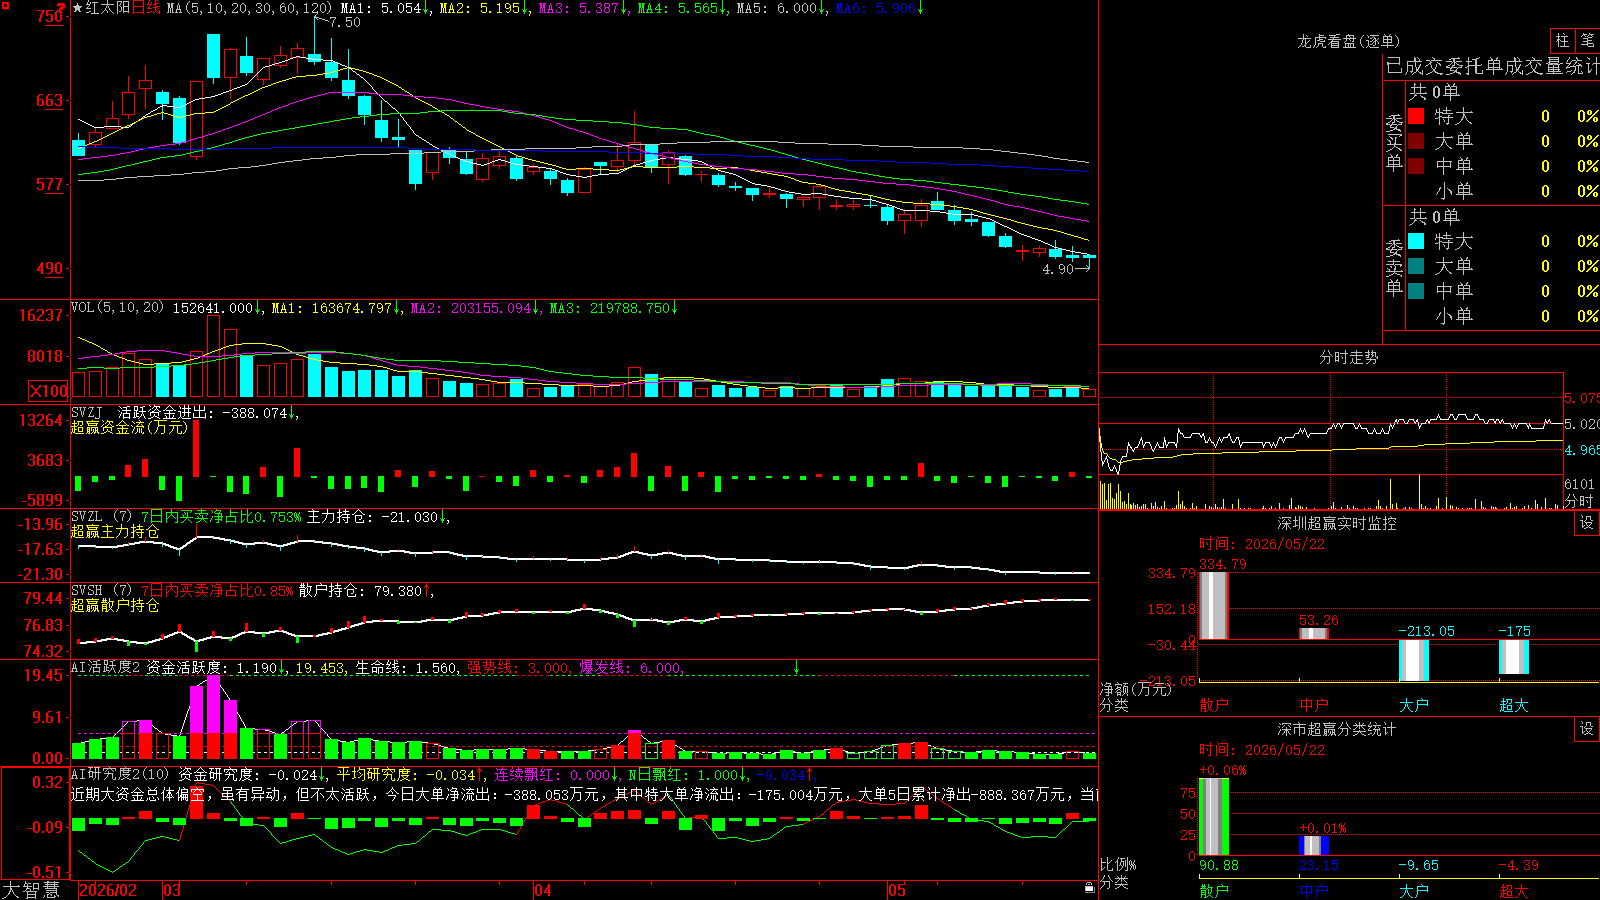Click the 委买单 section label
Image resolution: width=1600 pixels, height=900 pixels.
pos(1394,143)
